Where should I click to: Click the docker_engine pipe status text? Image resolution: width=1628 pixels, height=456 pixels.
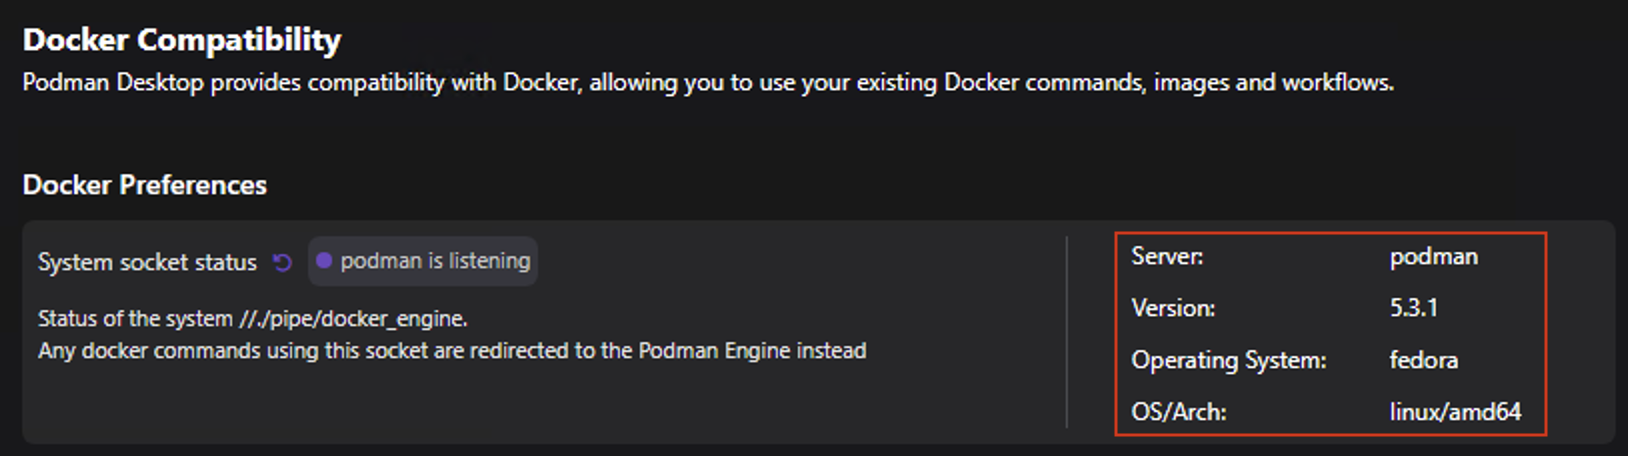coord(253,318)
